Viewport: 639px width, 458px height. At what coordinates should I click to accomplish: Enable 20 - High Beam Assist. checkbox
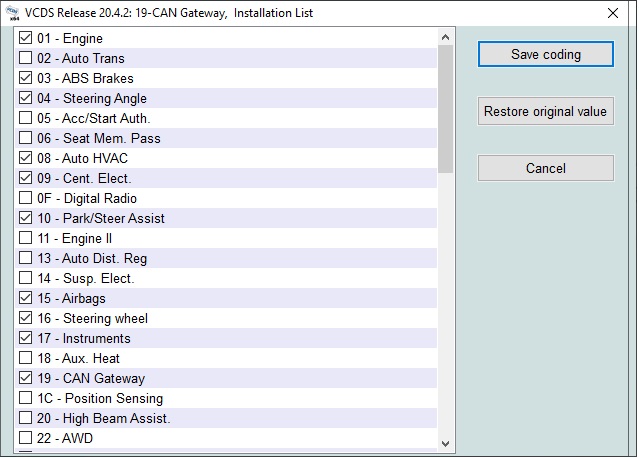point(25,418)
